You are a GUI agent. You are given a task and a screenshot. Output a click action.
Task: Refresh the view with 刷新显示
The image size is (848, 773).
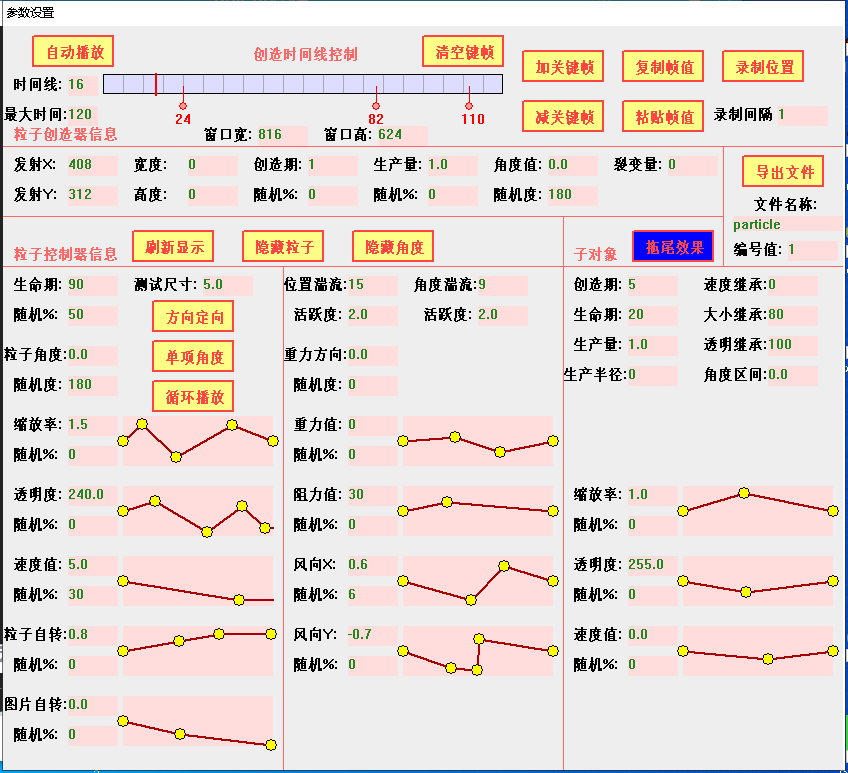click(x=173, y=247)
